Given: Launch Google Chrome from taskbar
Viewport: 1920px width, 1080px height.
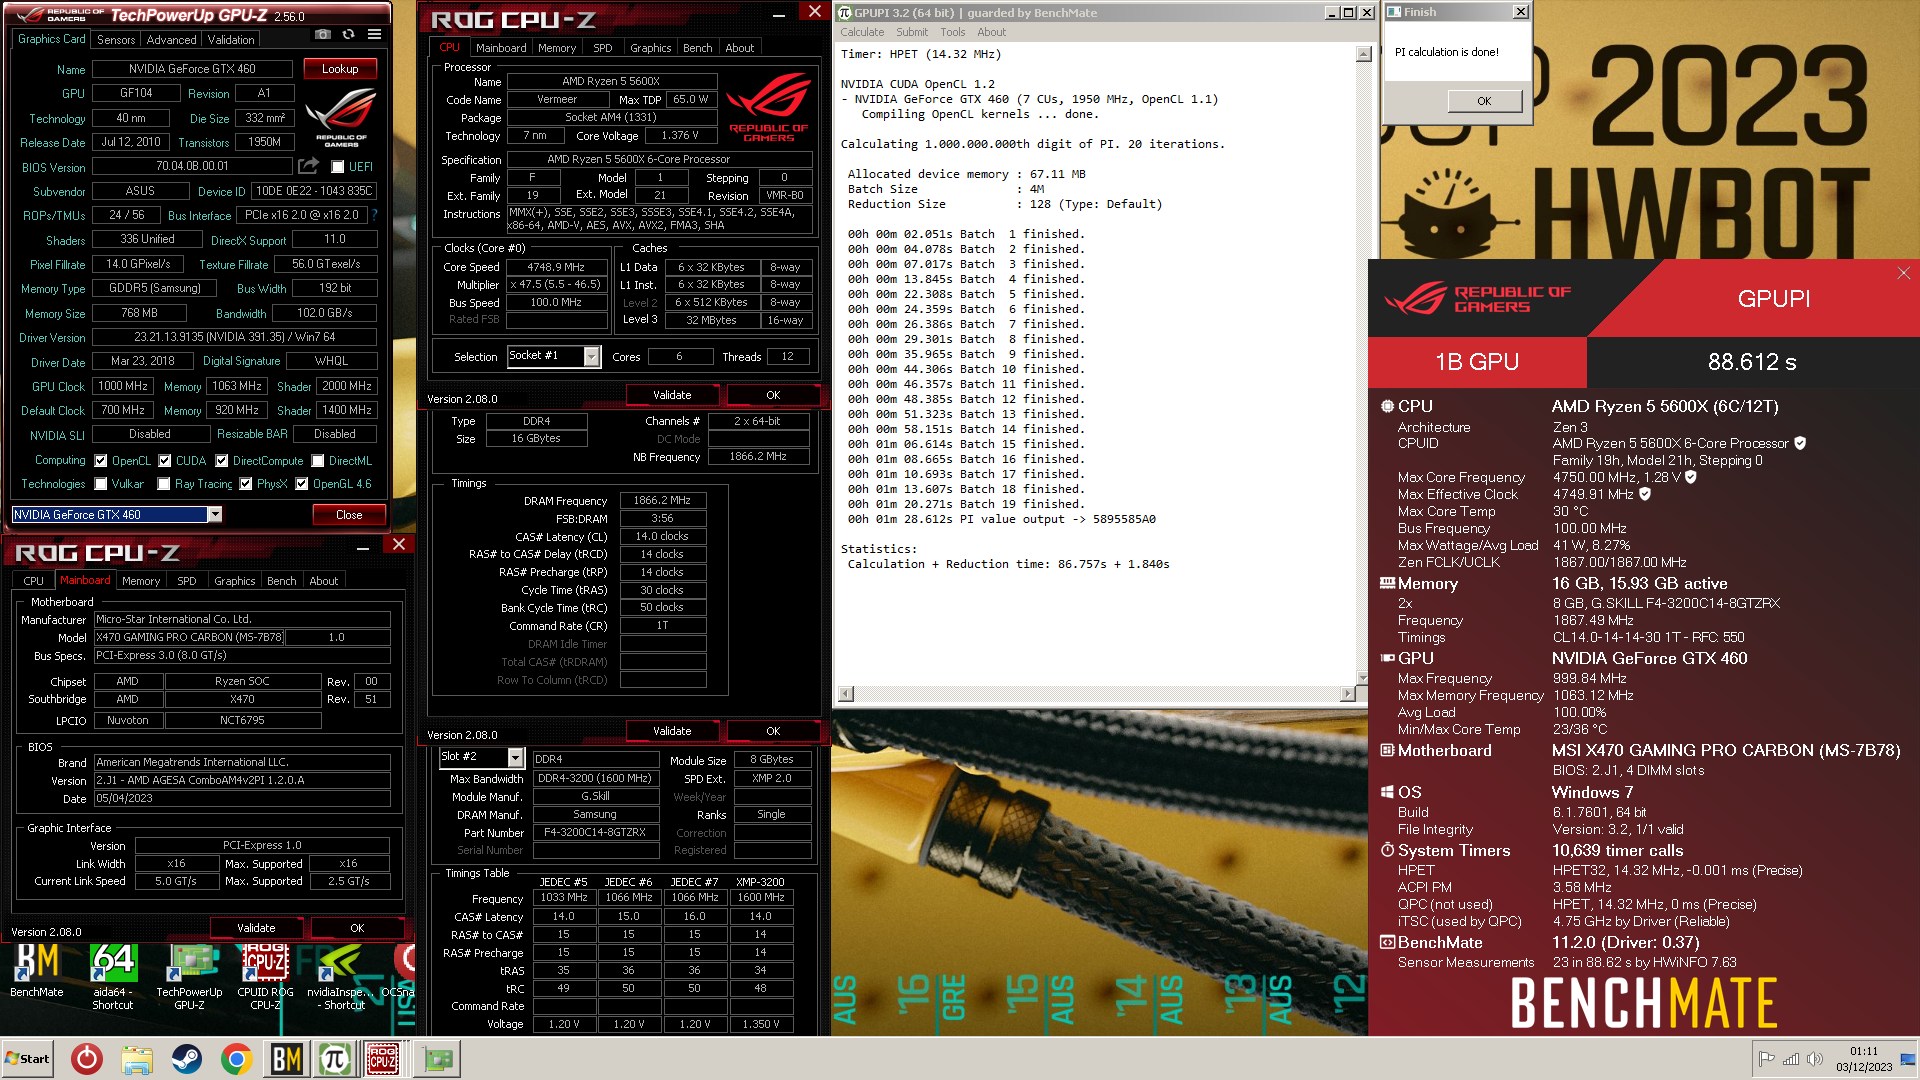Looking at the screenshot, I should (236, 1059).
